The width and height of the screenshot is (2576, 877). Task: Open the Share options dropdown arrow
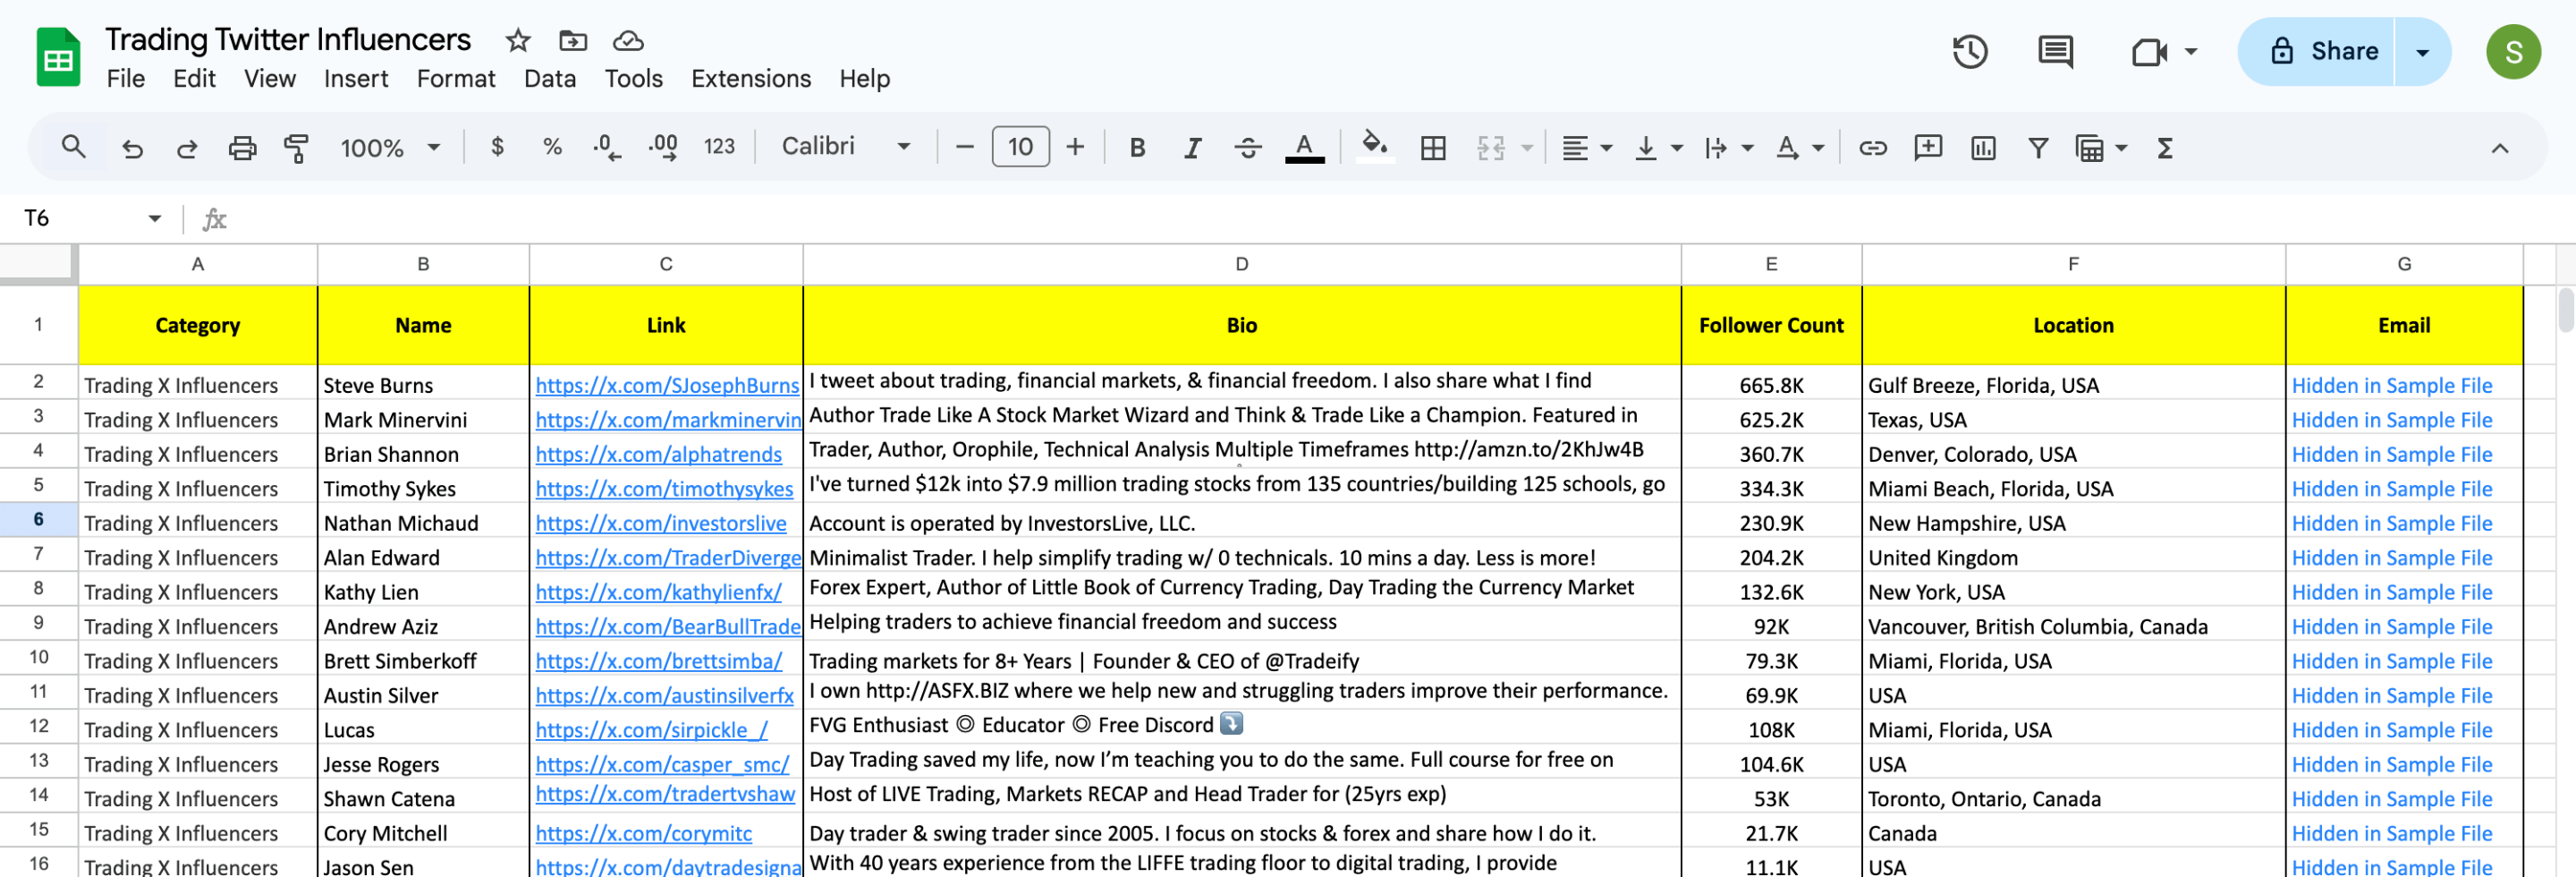pos(2422,52)
